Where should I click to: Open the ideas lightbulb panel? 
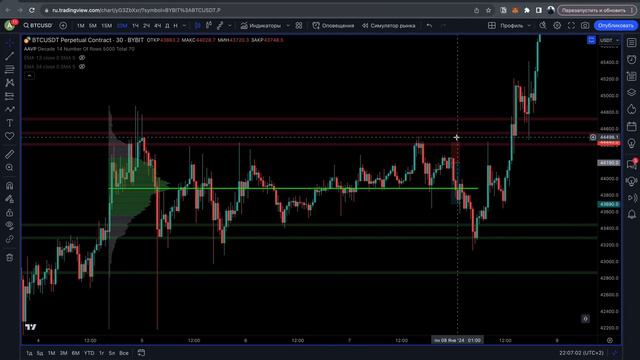(631, 143)
